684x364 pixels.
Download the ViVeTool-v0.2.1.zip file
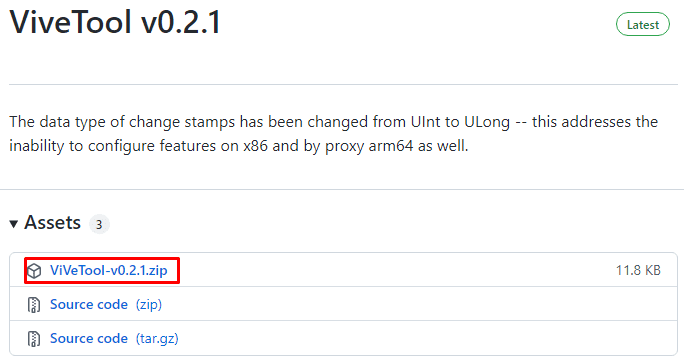pyautogui.click(x=109, y=271)
